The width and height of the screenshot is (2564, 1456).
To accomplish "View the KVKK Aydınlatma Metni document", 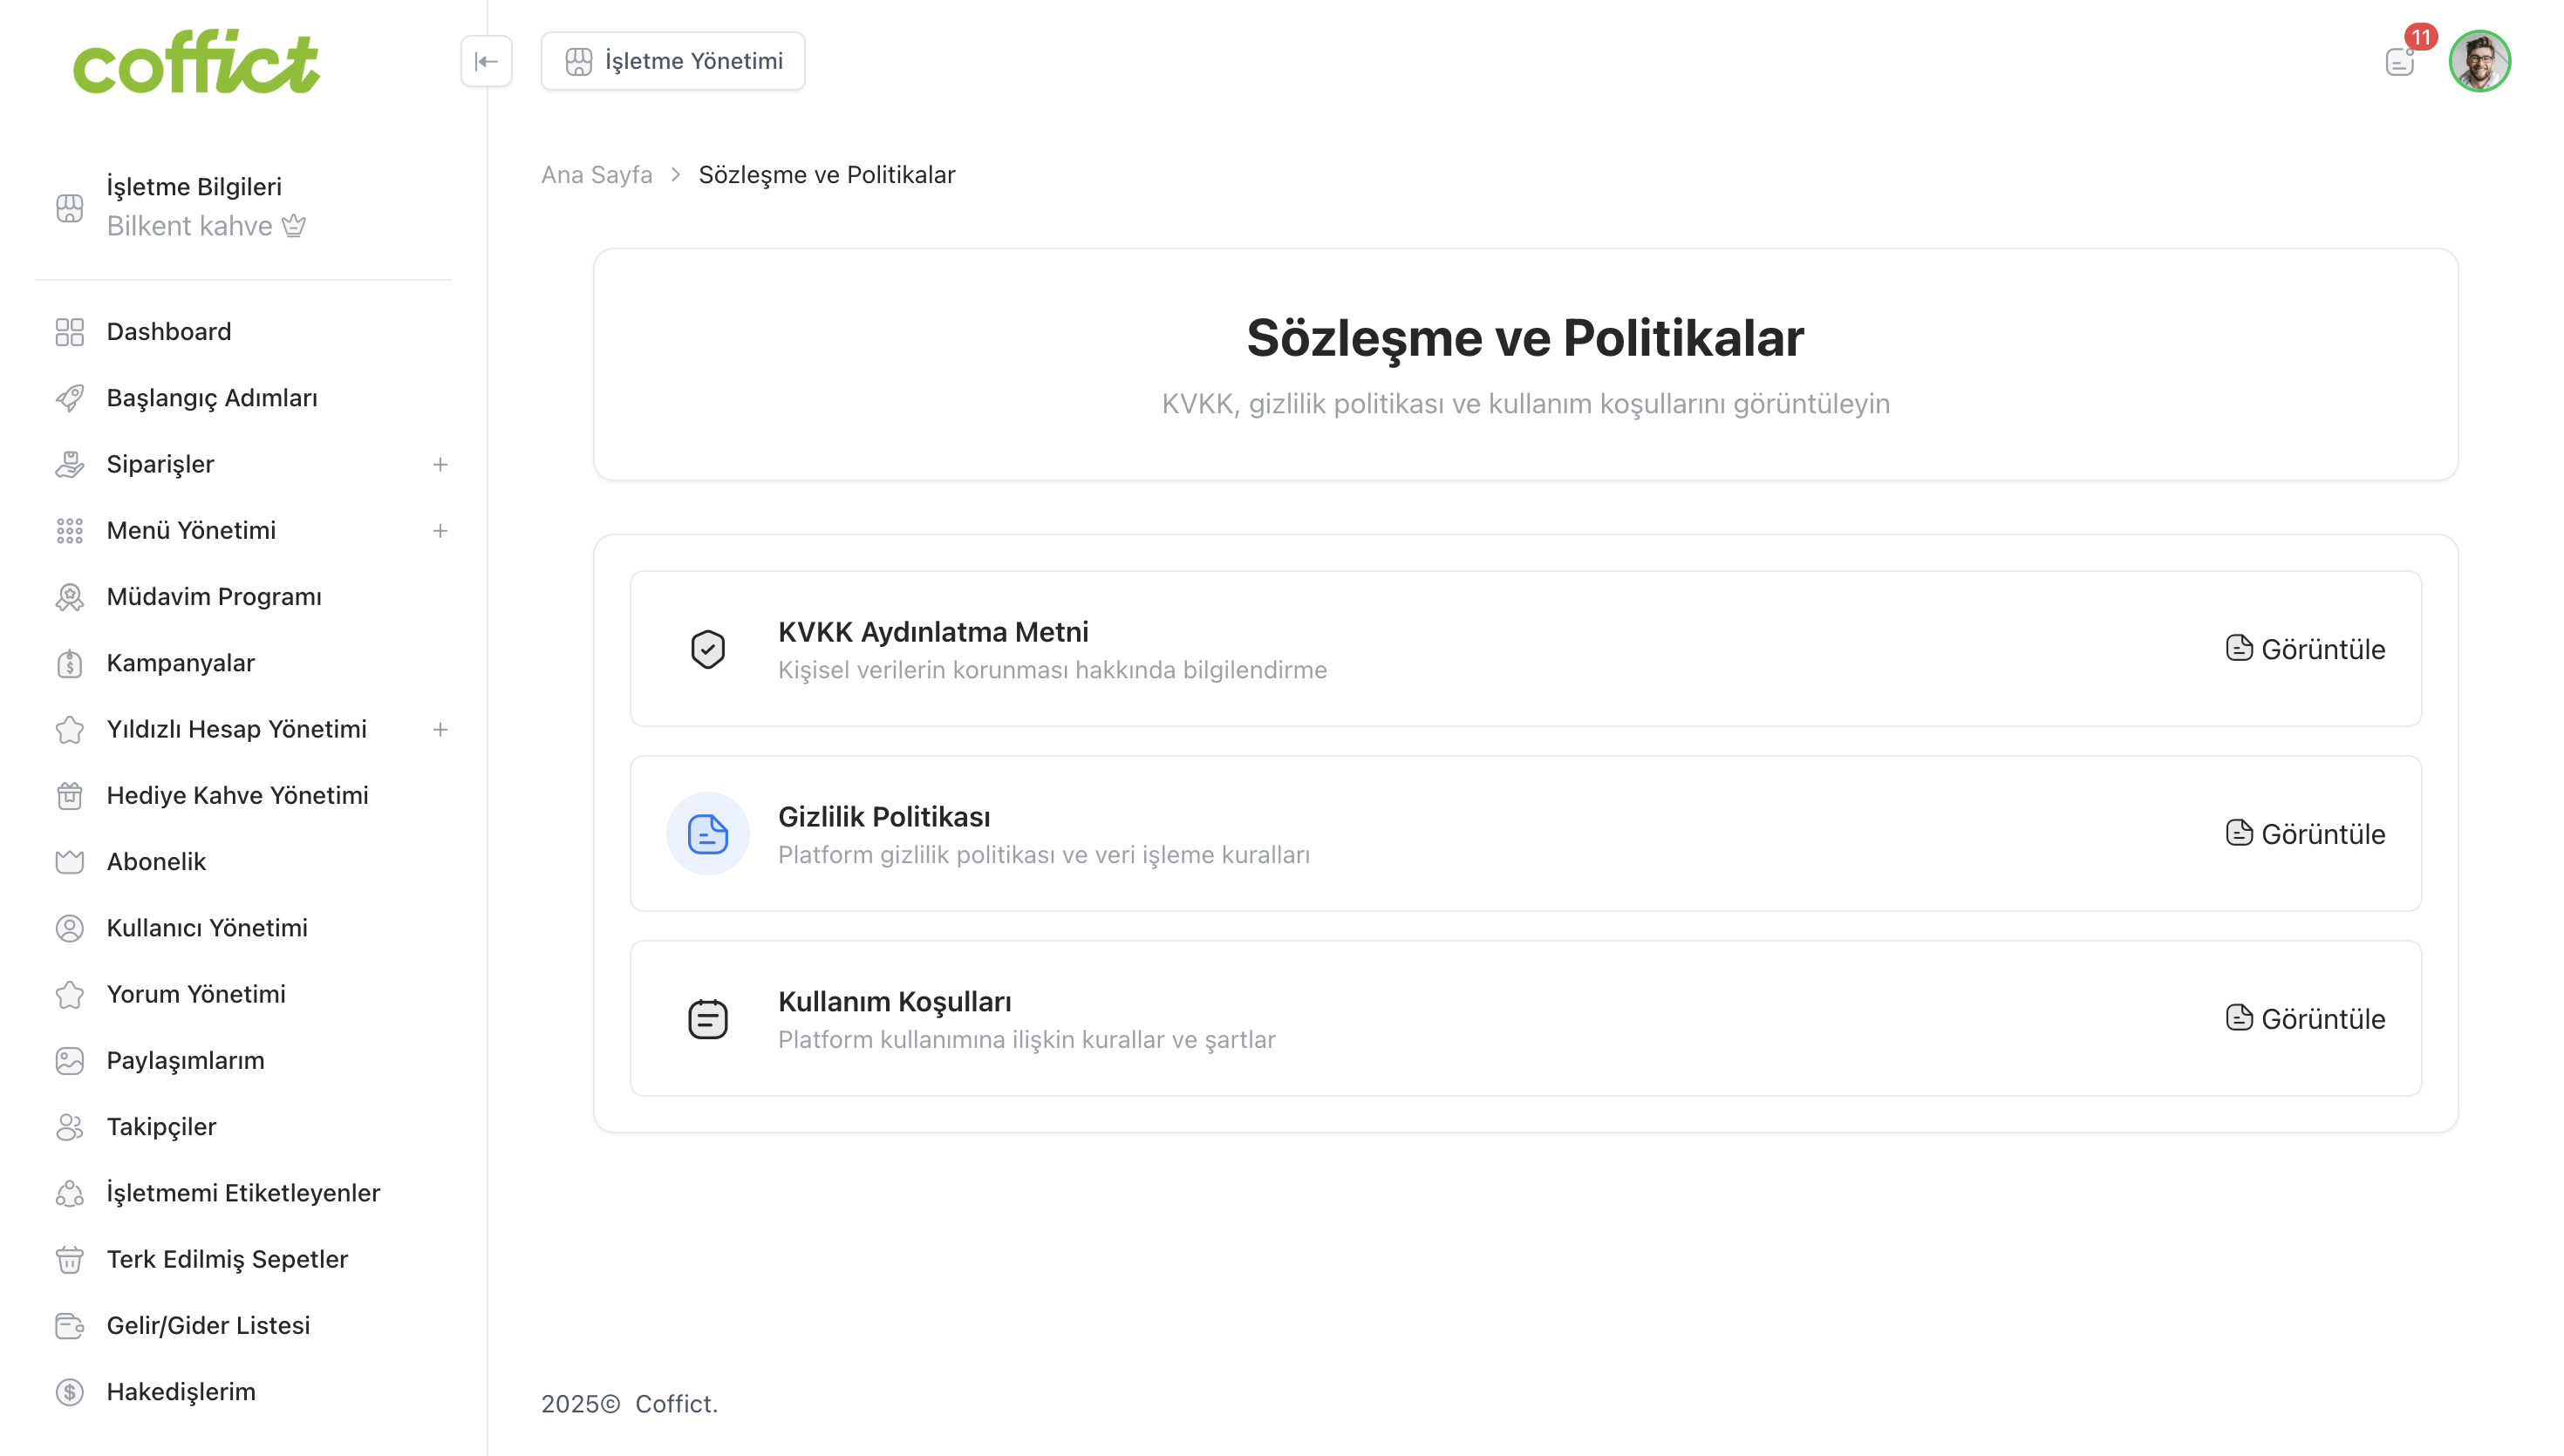I will point(2305,649).
